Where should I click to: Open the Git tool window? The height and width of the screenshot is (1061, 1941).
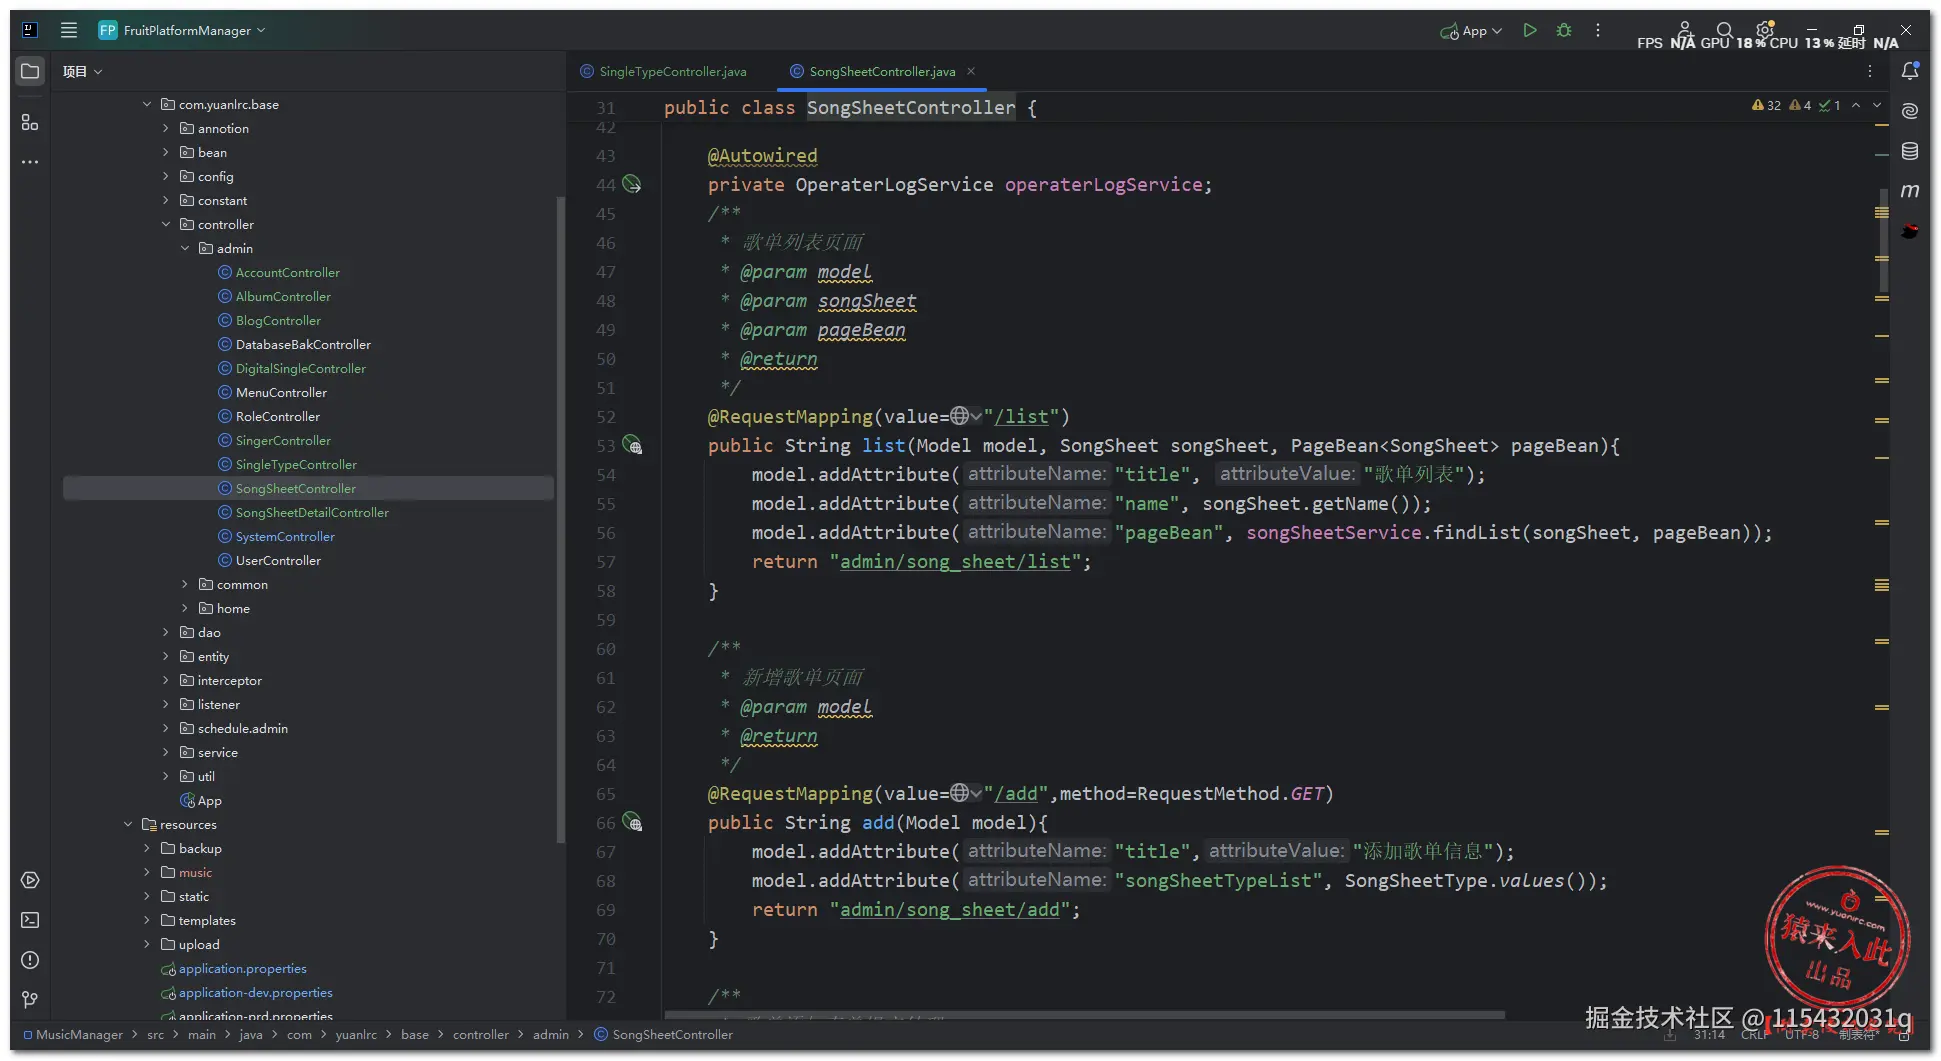[30, 1000]
